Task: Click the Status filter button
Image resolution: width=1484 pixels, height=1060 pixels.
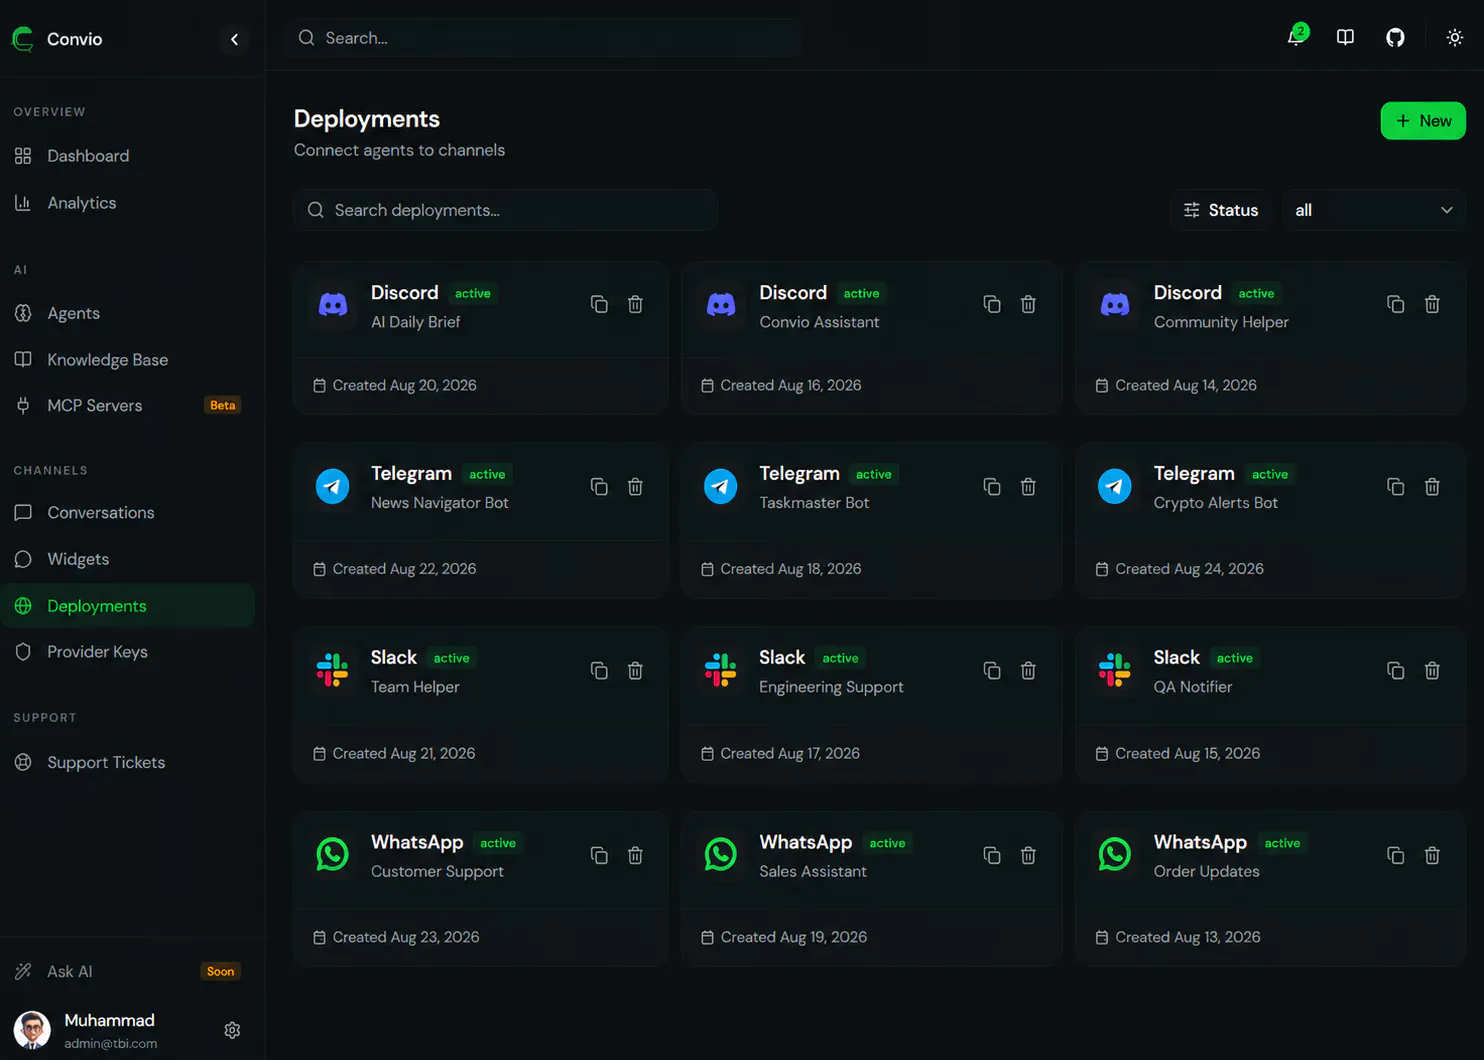Action: click(x=1221, y=210)
